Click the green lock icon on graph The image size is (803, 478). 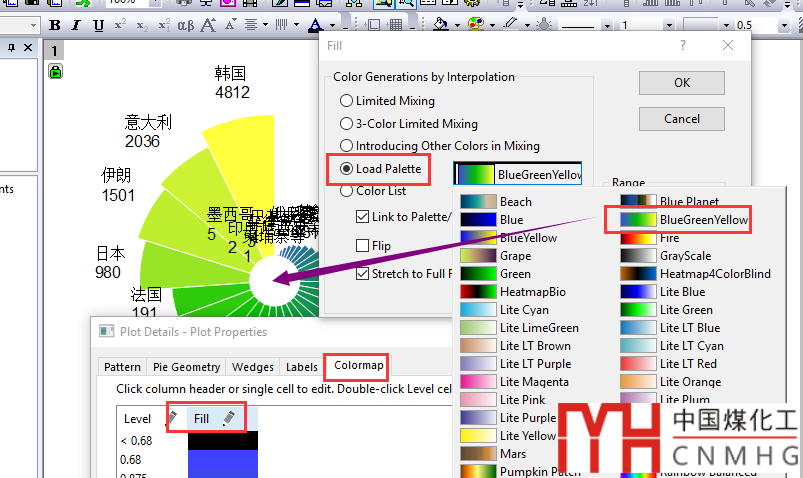pyautogui.click(x=56, y=71)
